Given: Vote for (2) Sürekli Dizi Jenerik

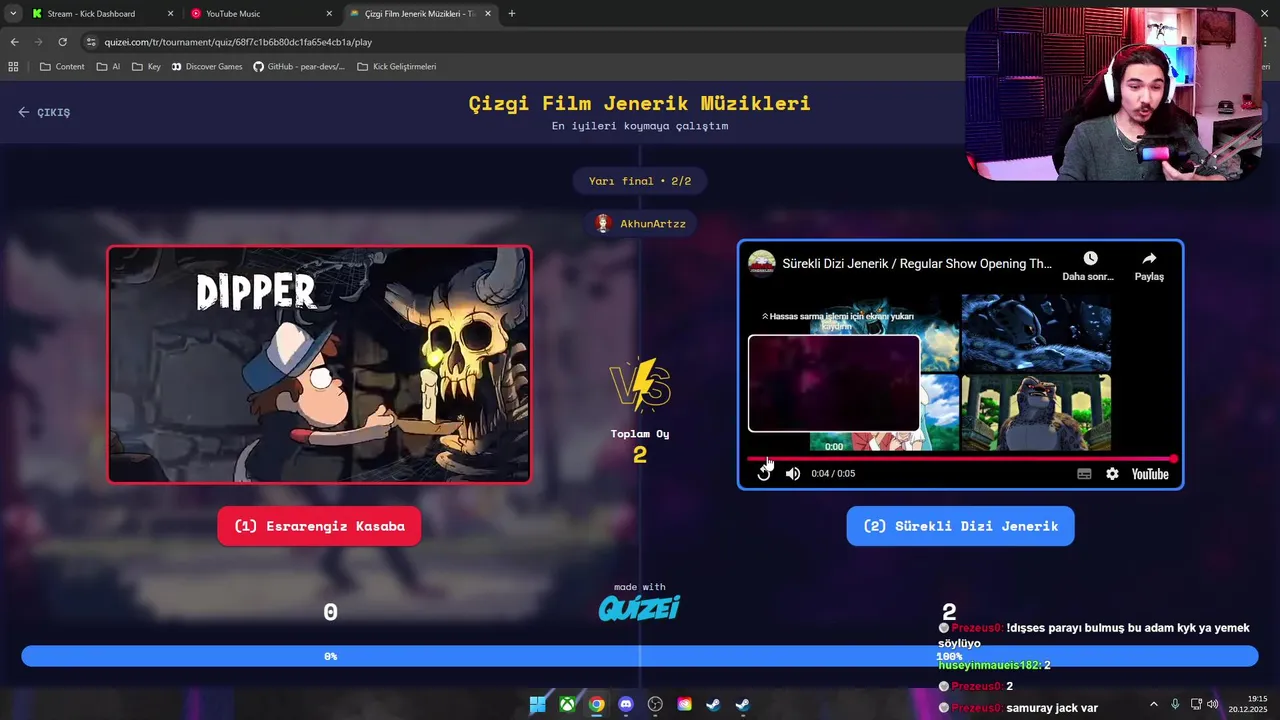Looking at the screenshot, I should pos(960,526).
